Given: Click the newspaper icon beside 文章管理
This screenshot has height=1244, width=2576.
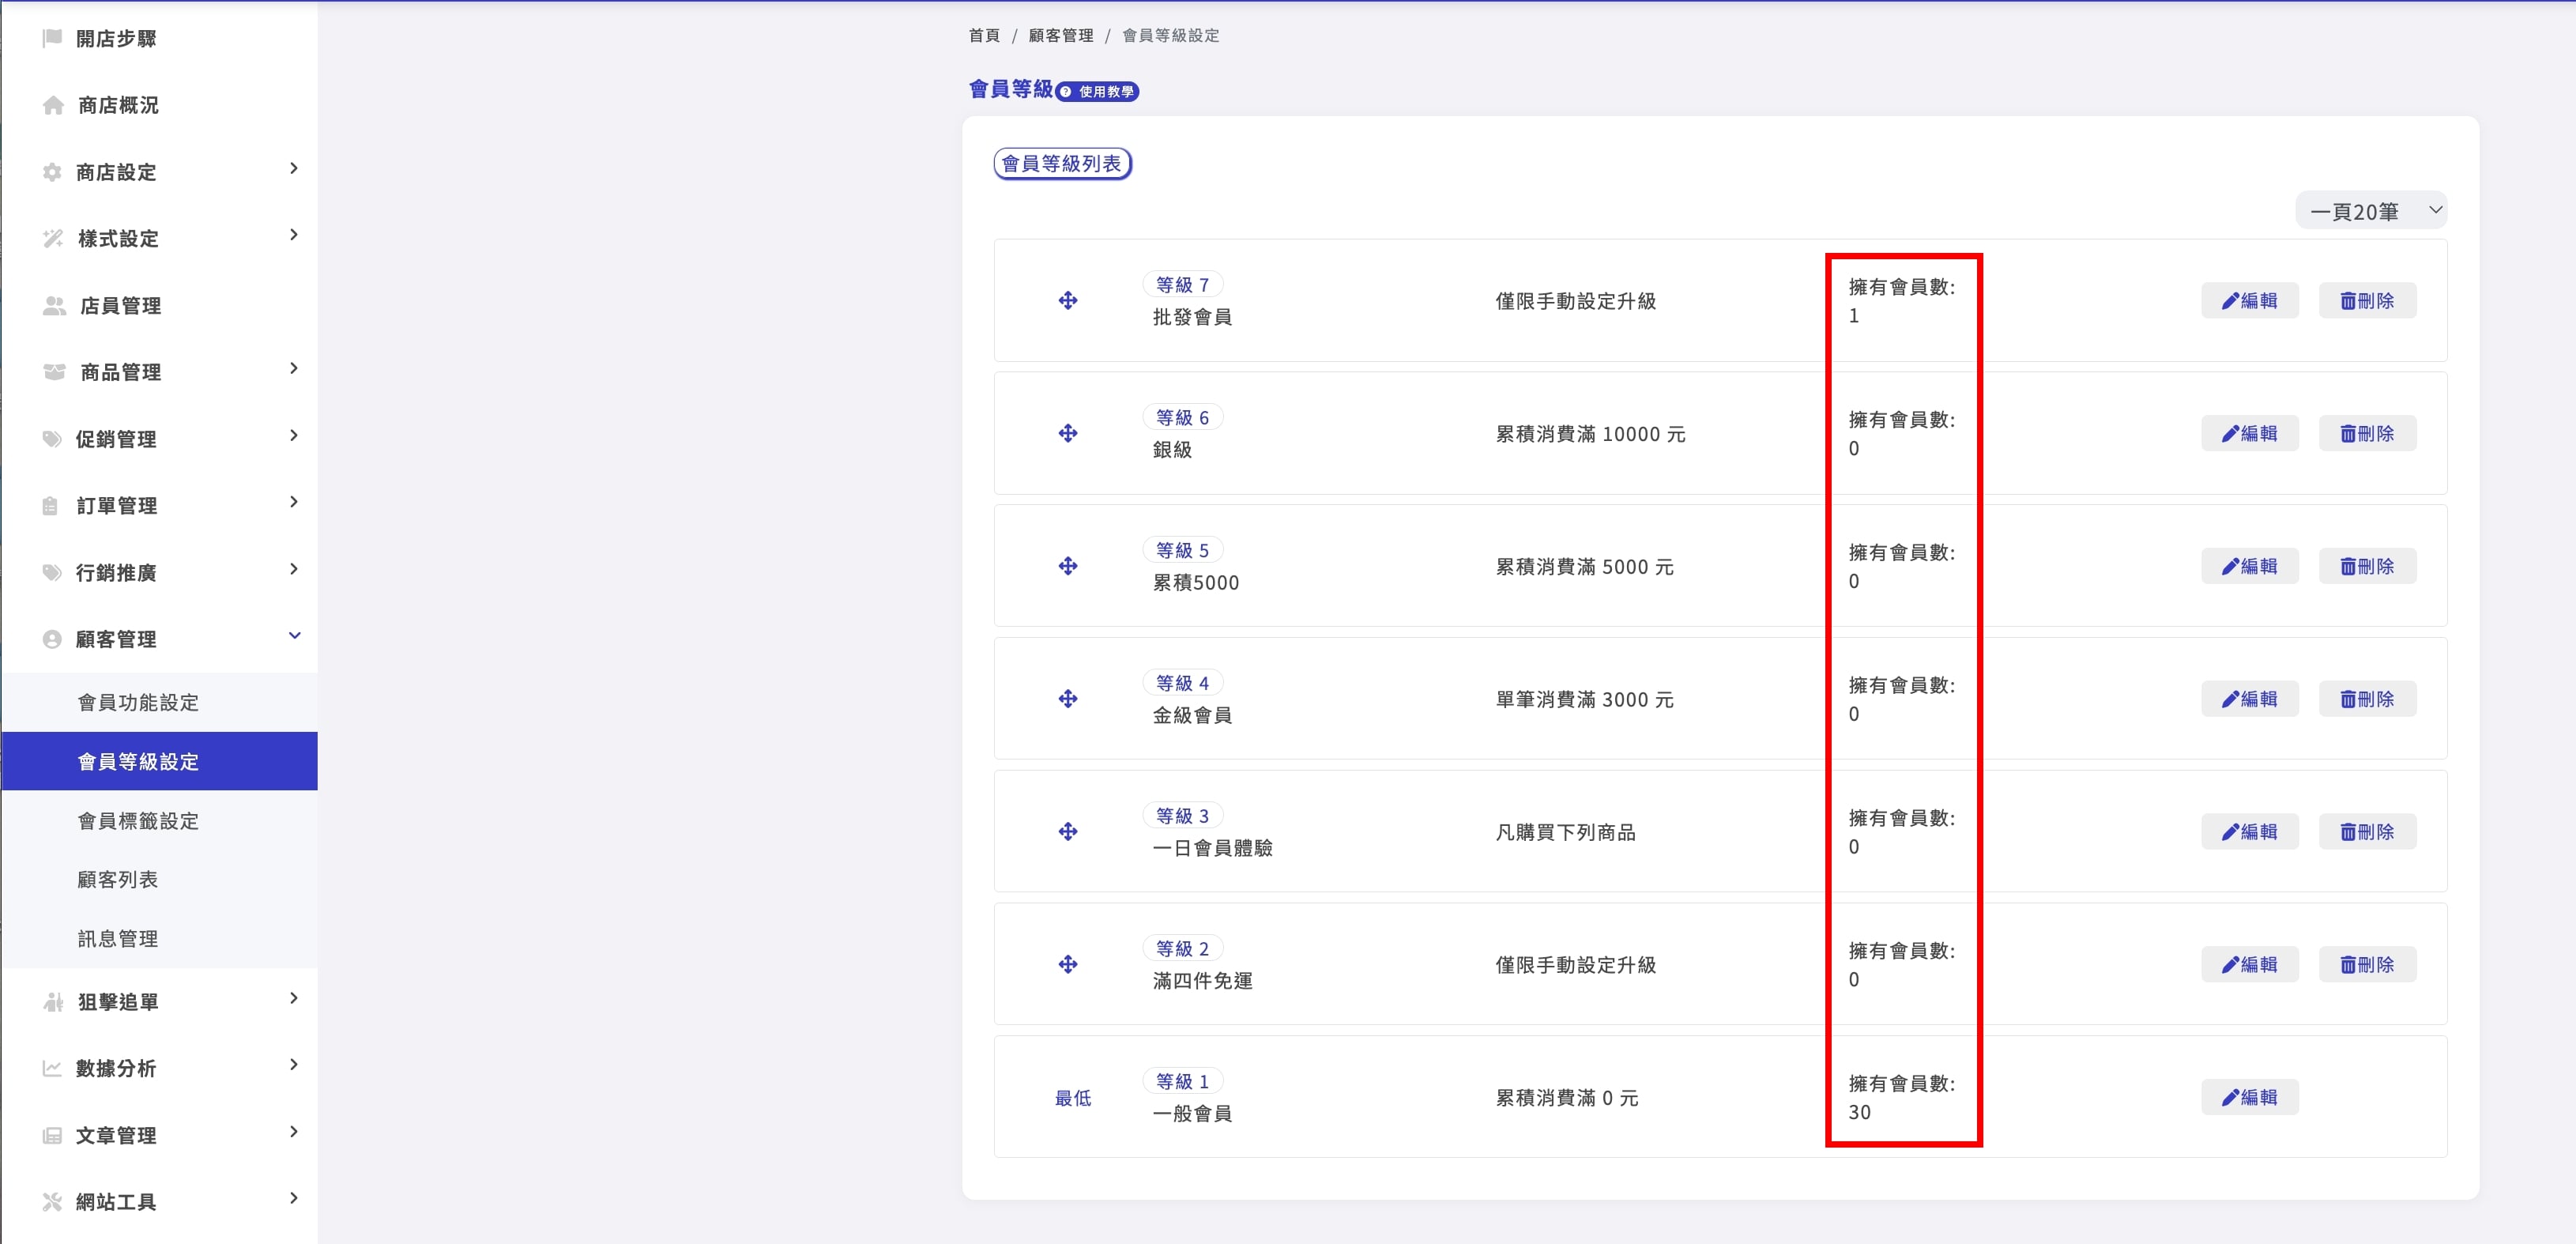Looking at the screenshot, I should pos(52,1135).
